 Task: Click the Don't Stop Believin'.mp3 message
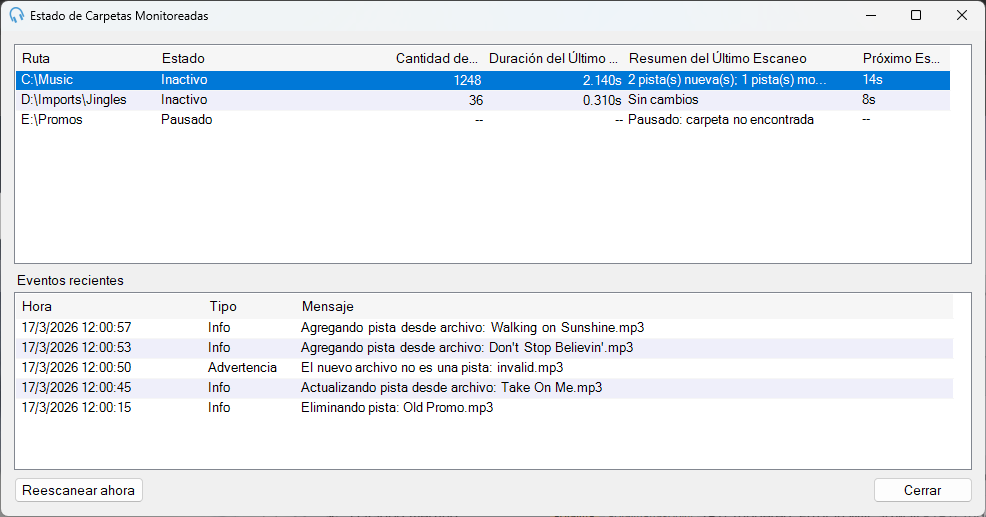(x=467, y=348)
